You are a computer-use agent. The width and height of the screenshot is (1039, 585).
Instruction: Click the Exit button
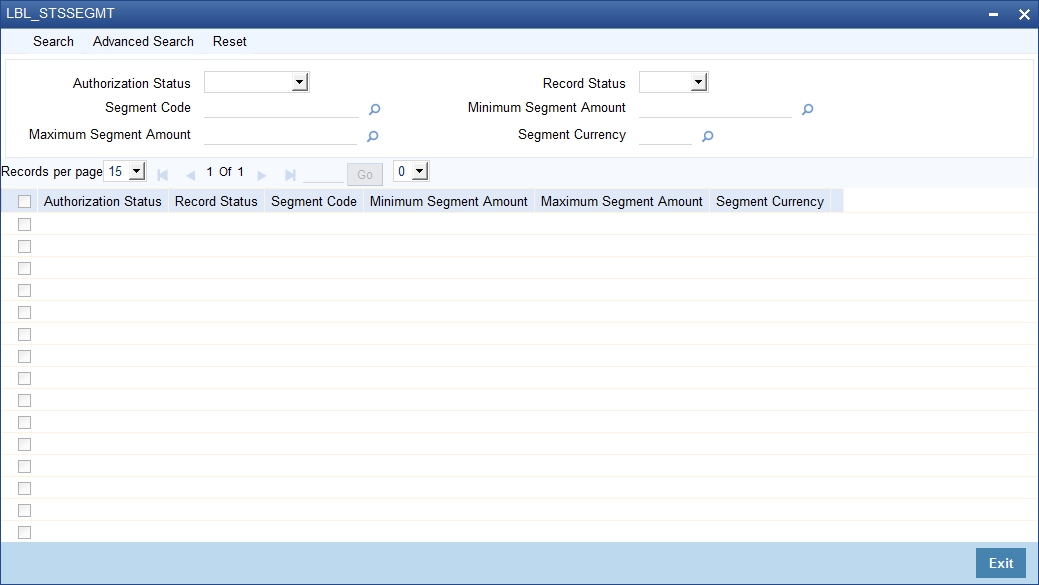(1001, 563)
